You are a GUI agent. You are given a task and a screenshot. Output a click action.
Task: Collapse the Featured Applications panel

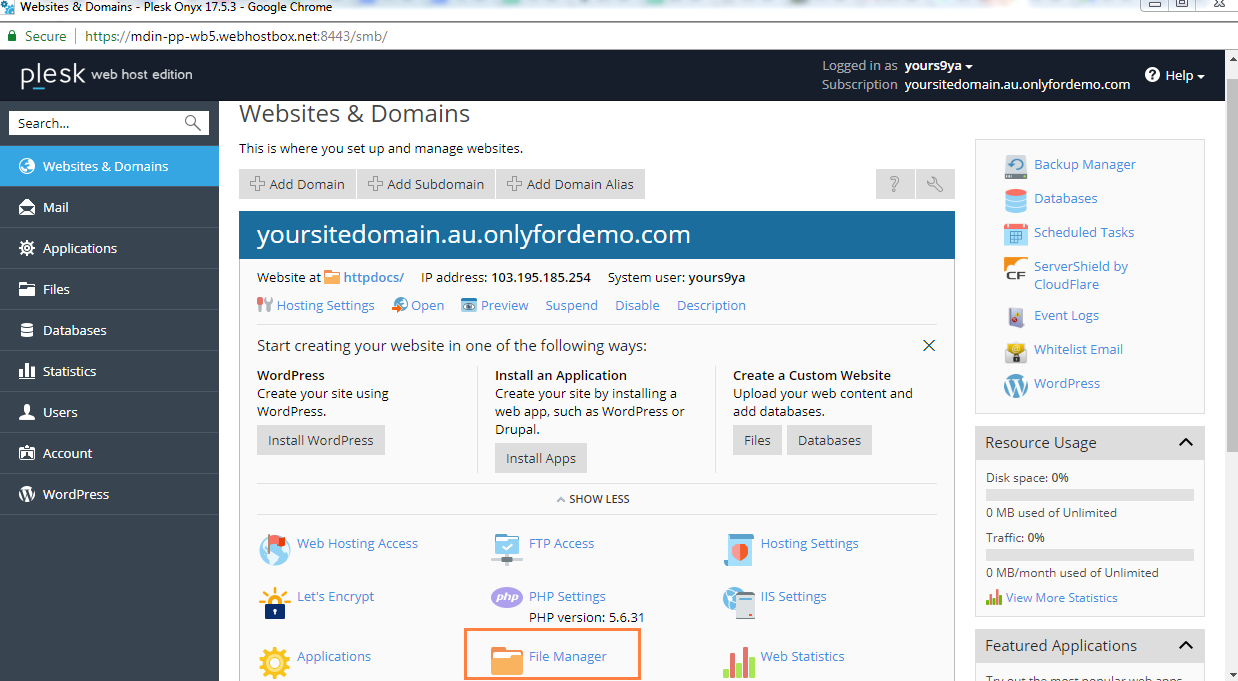1186,646
